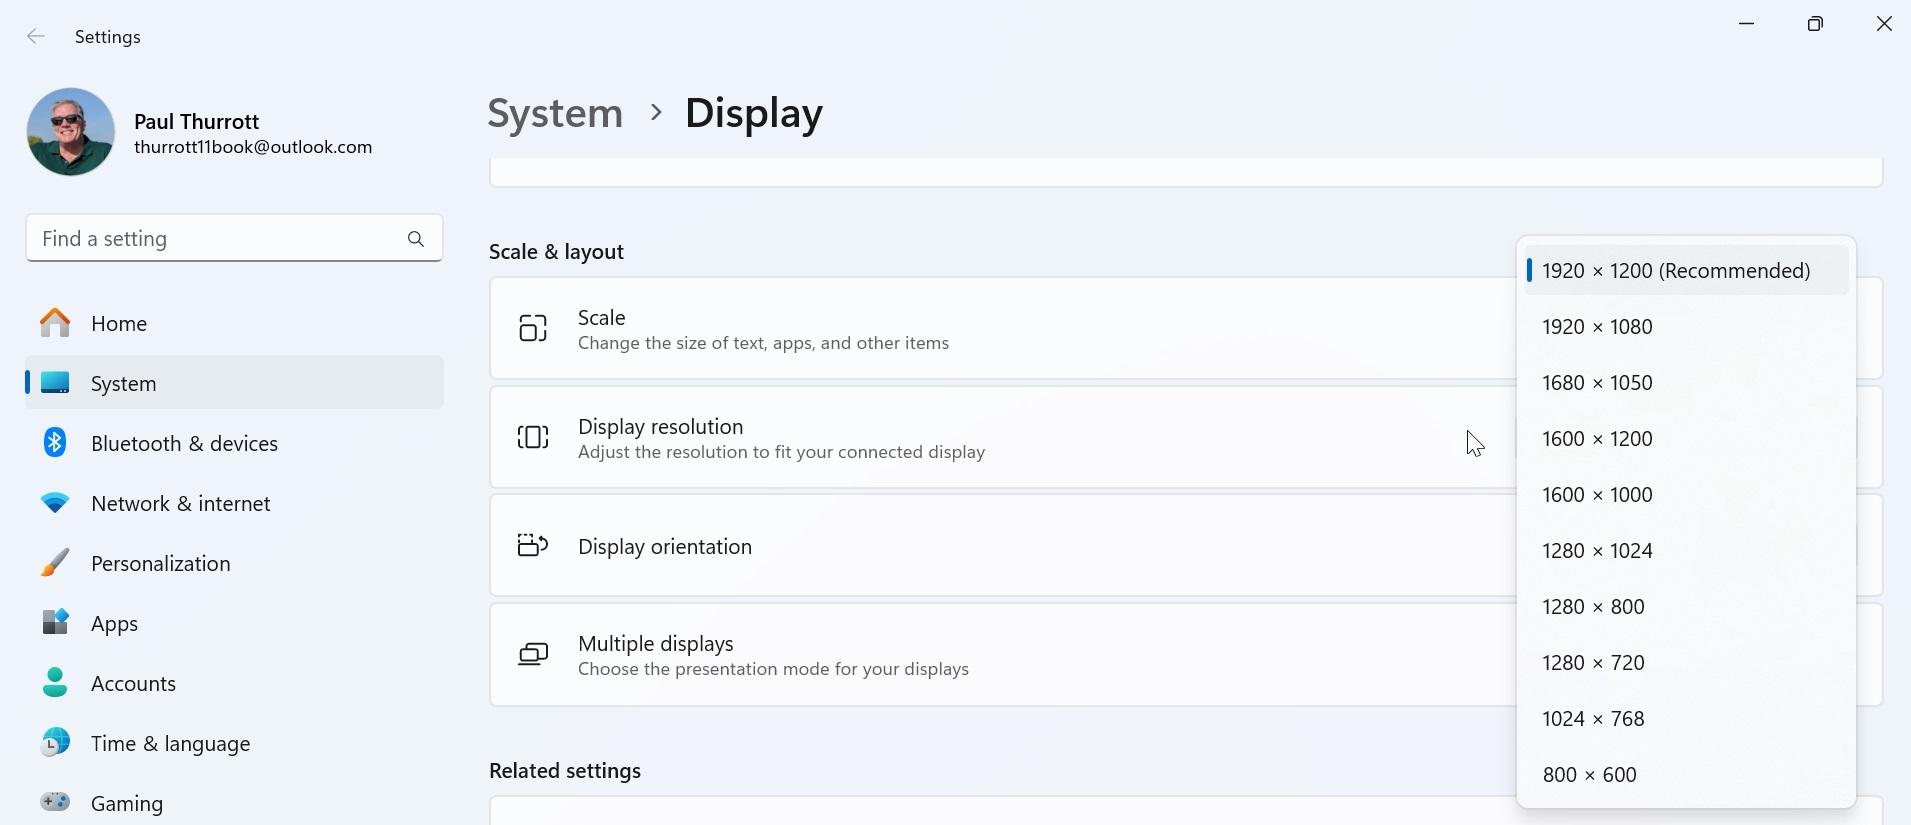
Task: Open the Multiple displays setting row
Action: point(1000,655)
